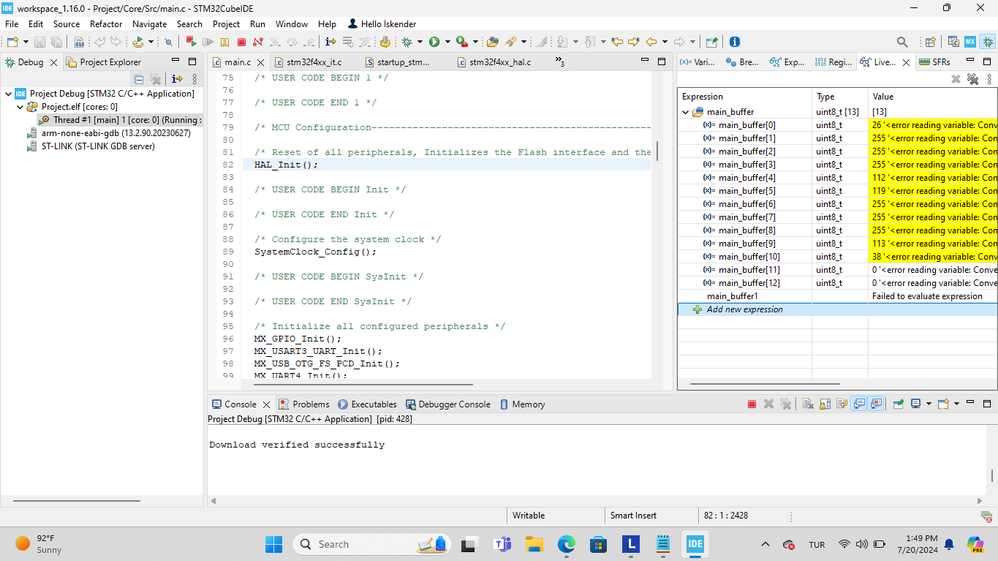Image resolution: width=998 pixels, height=561 pixels.
Task: Toggle Pin Console in Console toolbar
Action: [x=898, y=404]
